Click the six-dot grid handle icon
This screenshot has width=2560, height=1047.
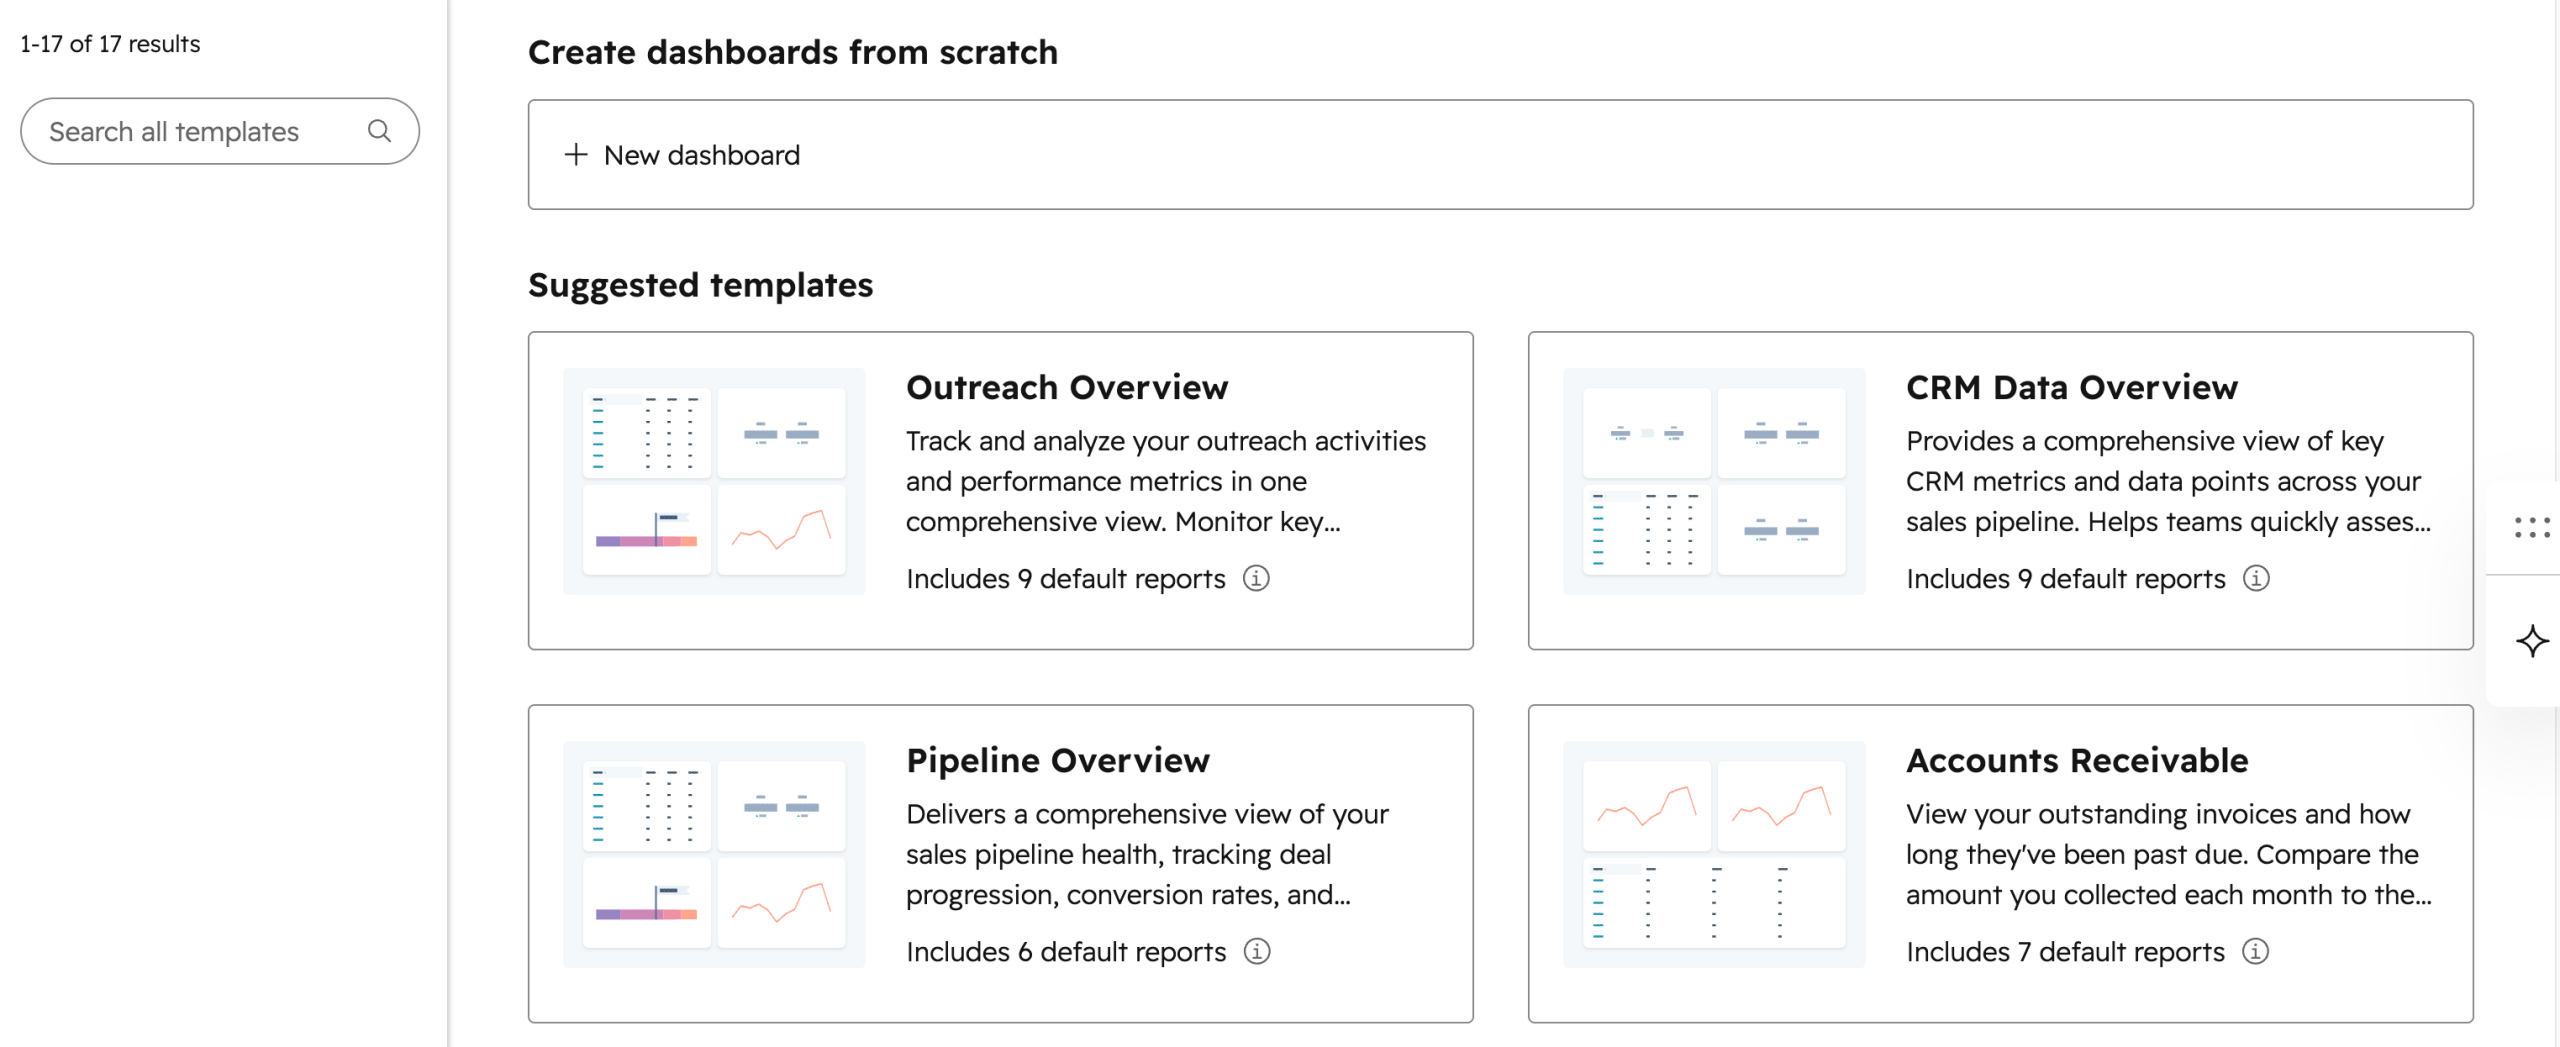click(2532, 527)
